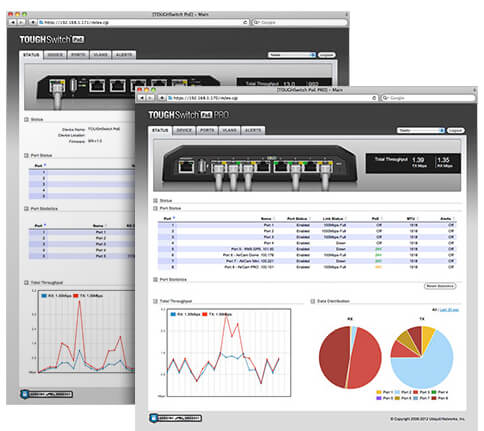Select Port 8 AirCam PRO row
The height and width of the screenshot is (431, 484).
(307, 267)
